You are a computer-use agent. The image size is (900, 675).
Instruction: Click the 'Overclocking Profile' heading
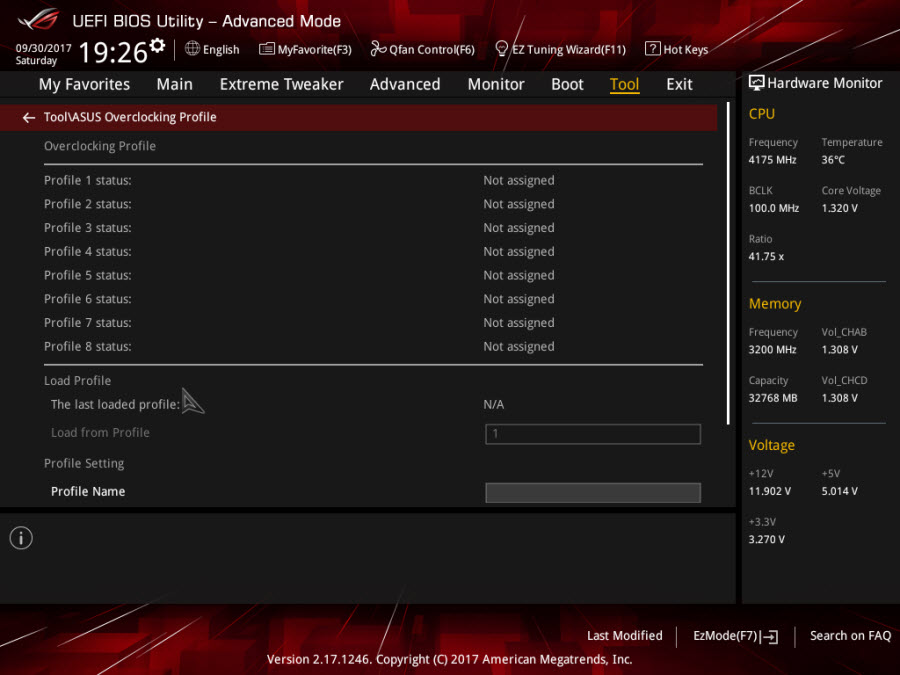pyautogui.click(x=100, y=146)
